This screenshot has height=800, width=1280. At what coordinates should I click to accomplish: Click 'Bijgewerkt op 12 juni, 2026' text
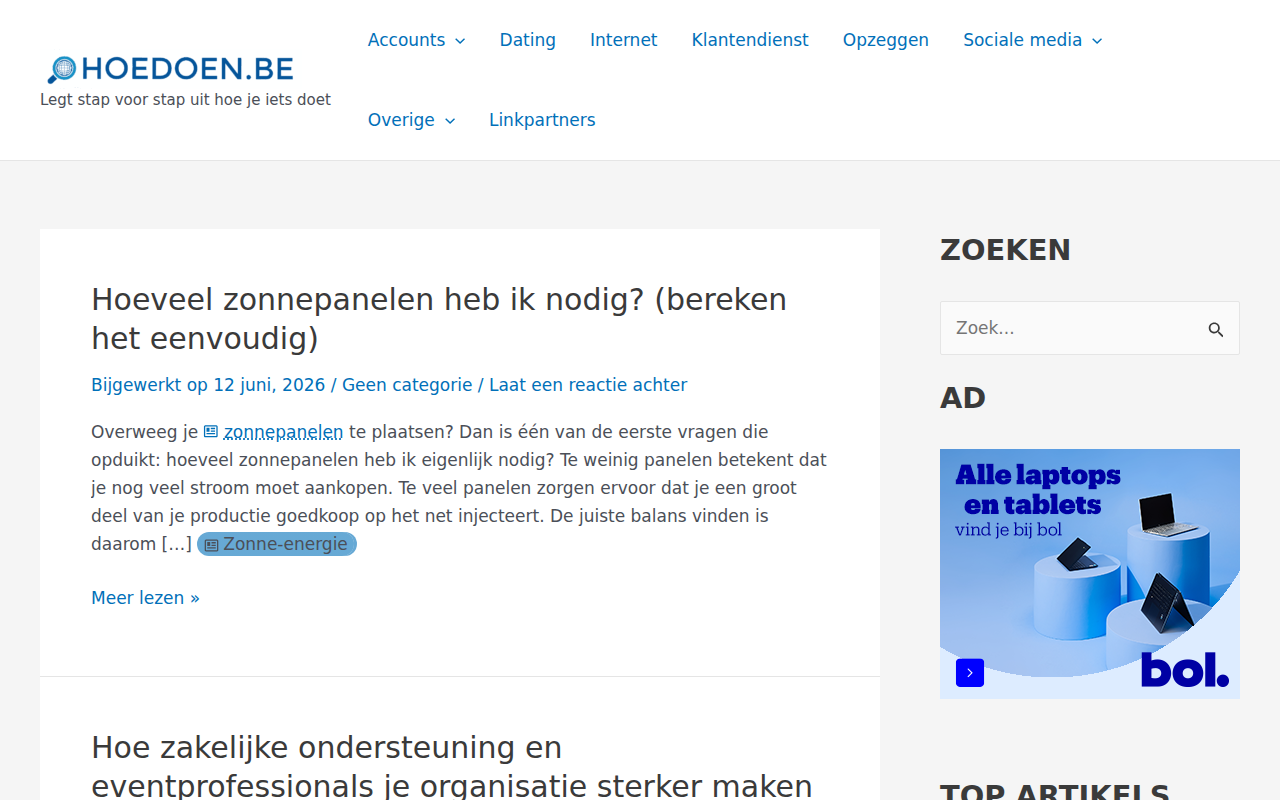(x=208, y=385)
